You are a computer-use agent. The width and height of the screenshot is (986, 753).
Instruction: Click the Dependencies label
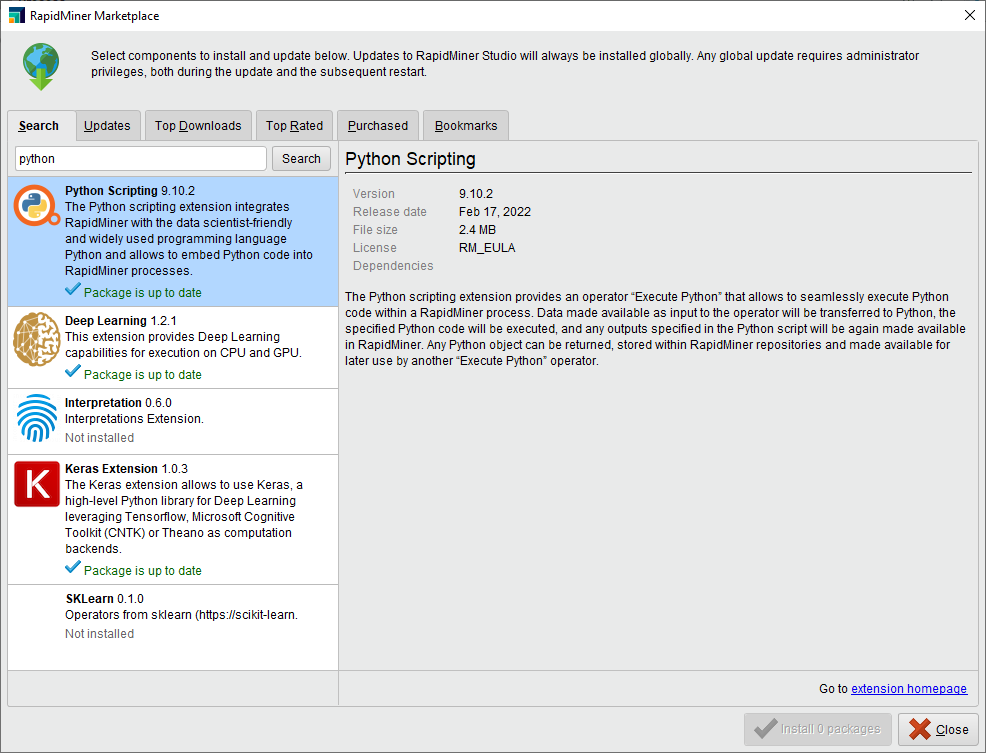click(x=393, y=266)
